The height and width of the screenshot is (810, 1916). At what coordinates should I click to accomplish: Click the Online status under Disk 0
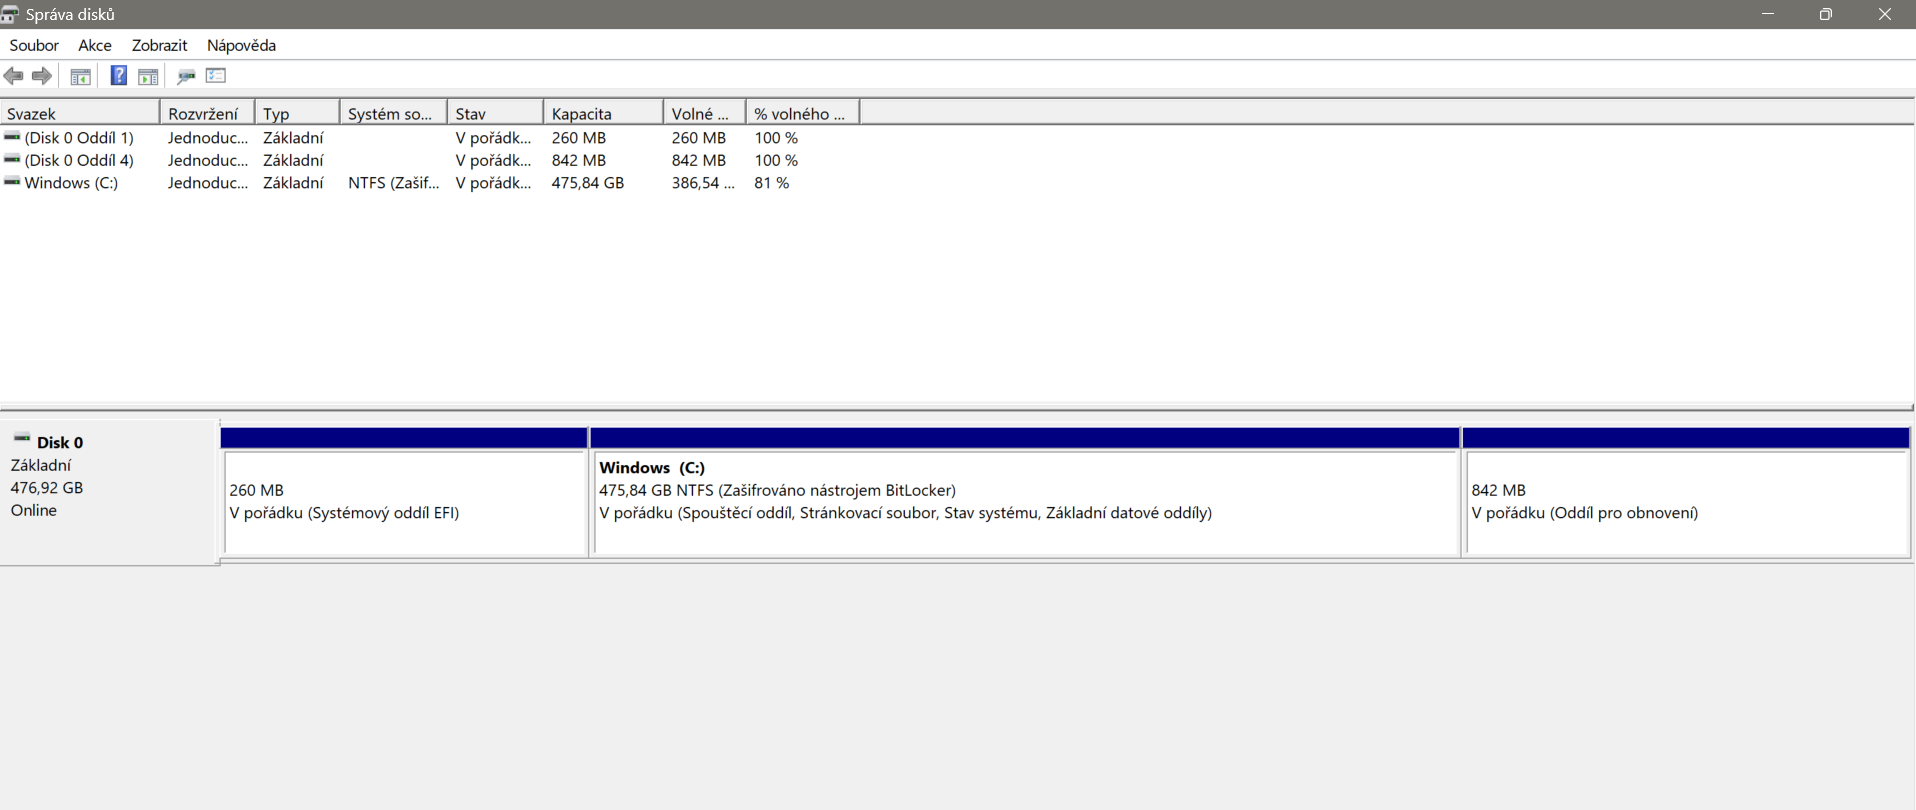coord(34,510)
